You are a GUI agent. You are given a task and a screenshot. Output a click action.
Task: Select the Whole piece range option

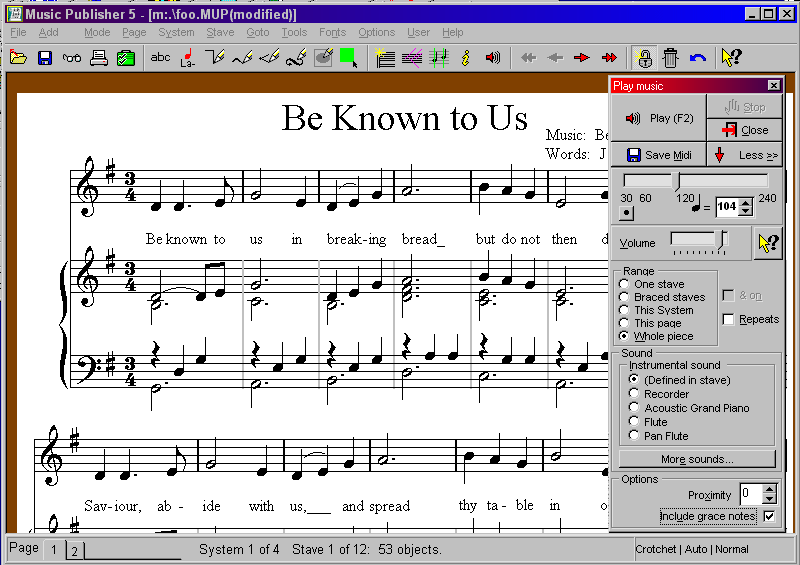624,336
